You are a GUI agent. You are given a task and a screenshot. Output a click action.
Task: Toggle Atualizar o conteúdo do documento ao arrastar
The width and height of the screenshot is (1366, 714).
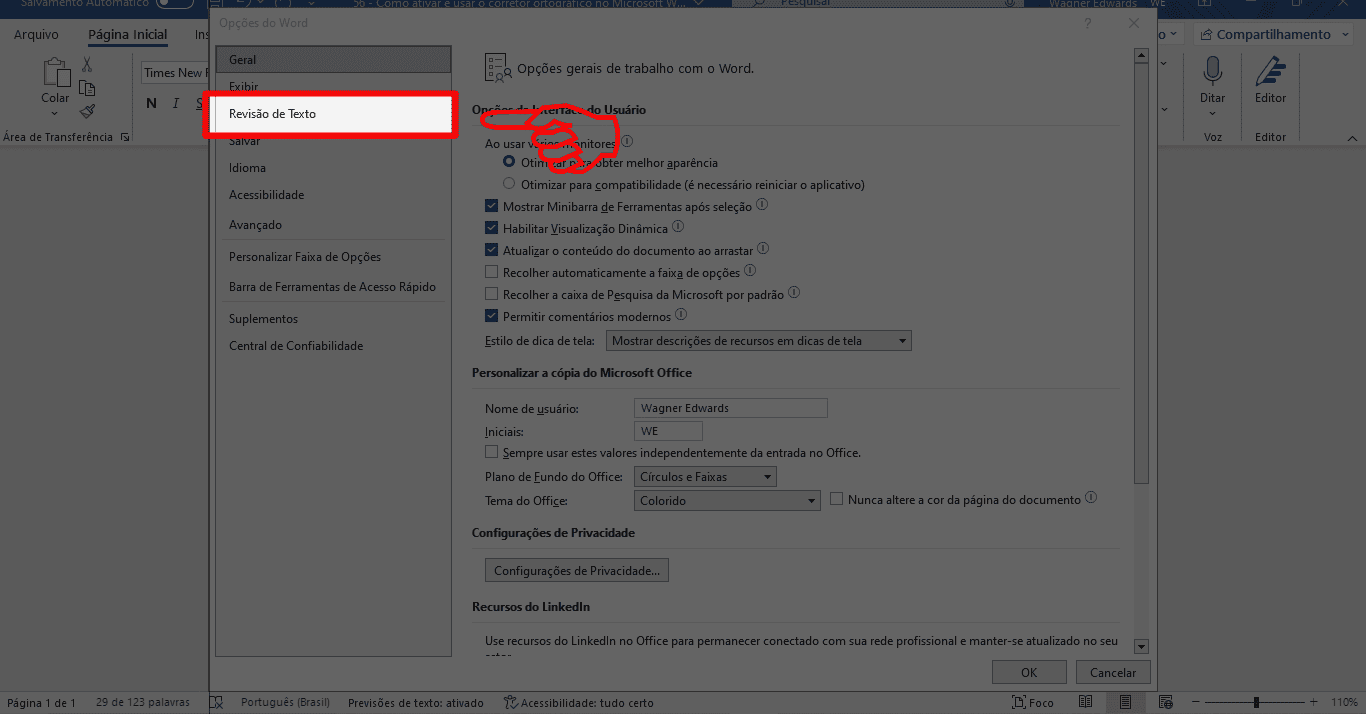(491, 250)
